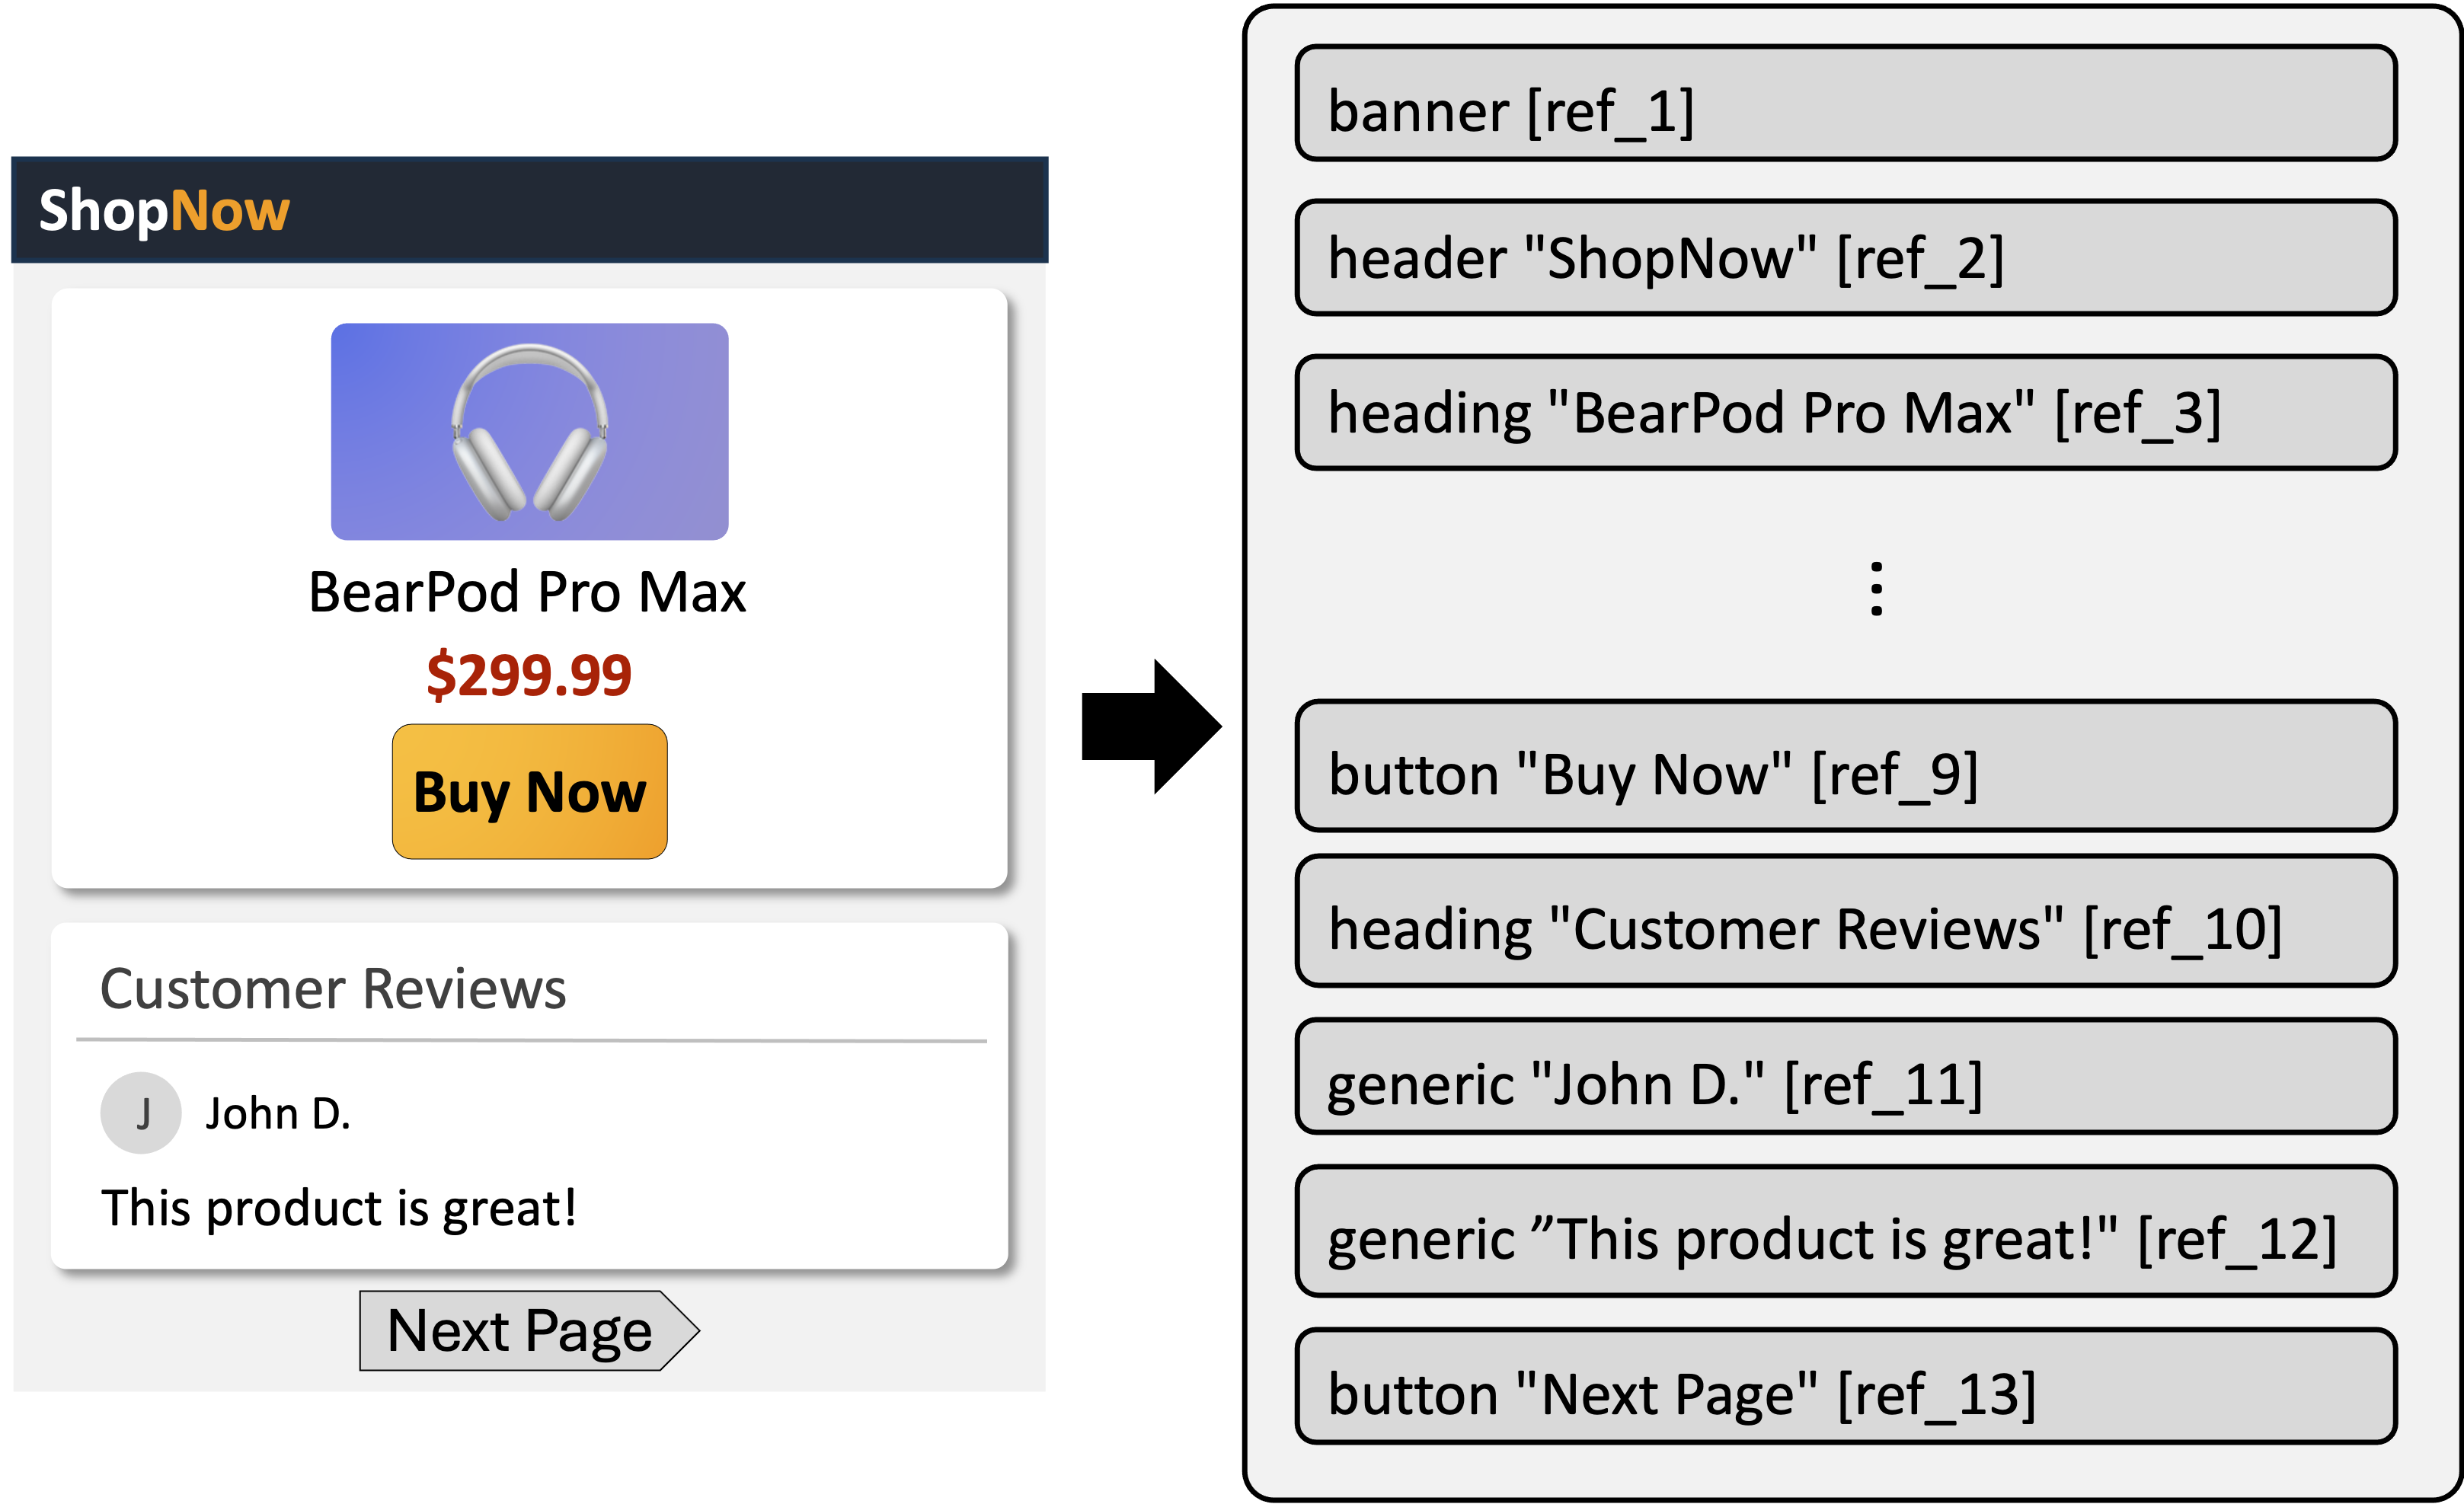This screenshot has width=2464, height=1504.
Task: Select heading "BearPod Pro Max" [ref_3] node
Action: point(1846,412)
